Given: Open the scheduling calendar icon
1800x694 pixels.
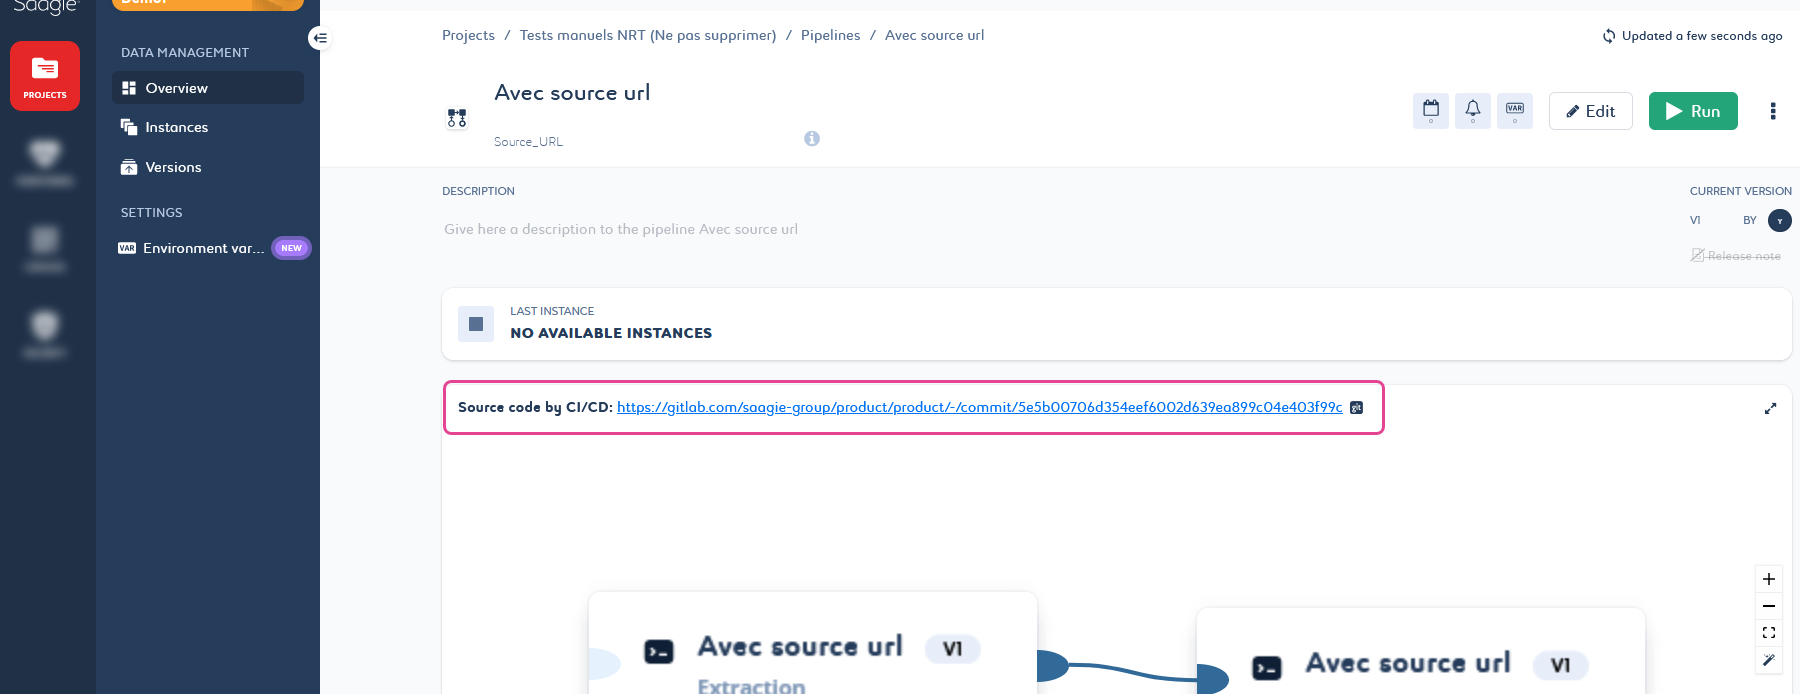Looking at the screenshot, I should pos(1431,111).
